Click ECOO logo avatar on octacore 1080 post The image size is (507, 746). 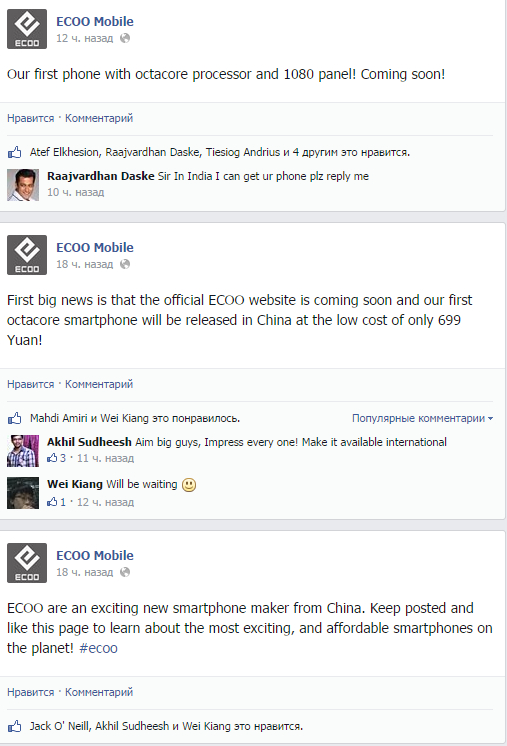point(27,29)
